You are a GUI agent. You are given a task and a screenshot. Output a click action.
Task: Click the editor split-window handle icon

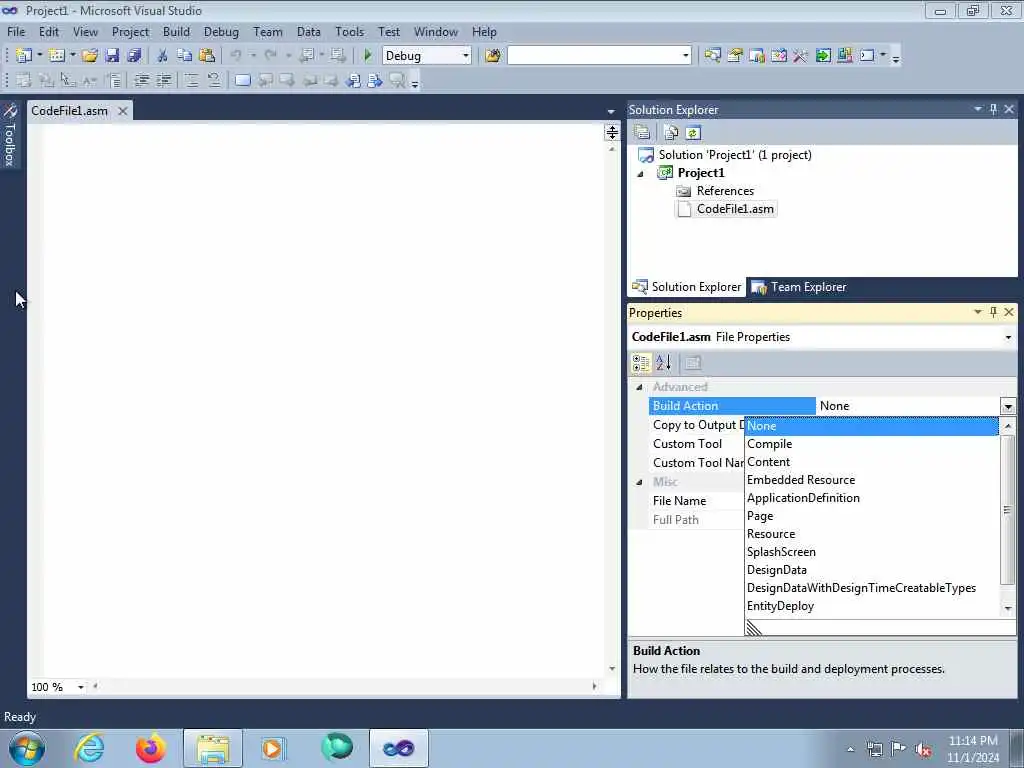612,133
